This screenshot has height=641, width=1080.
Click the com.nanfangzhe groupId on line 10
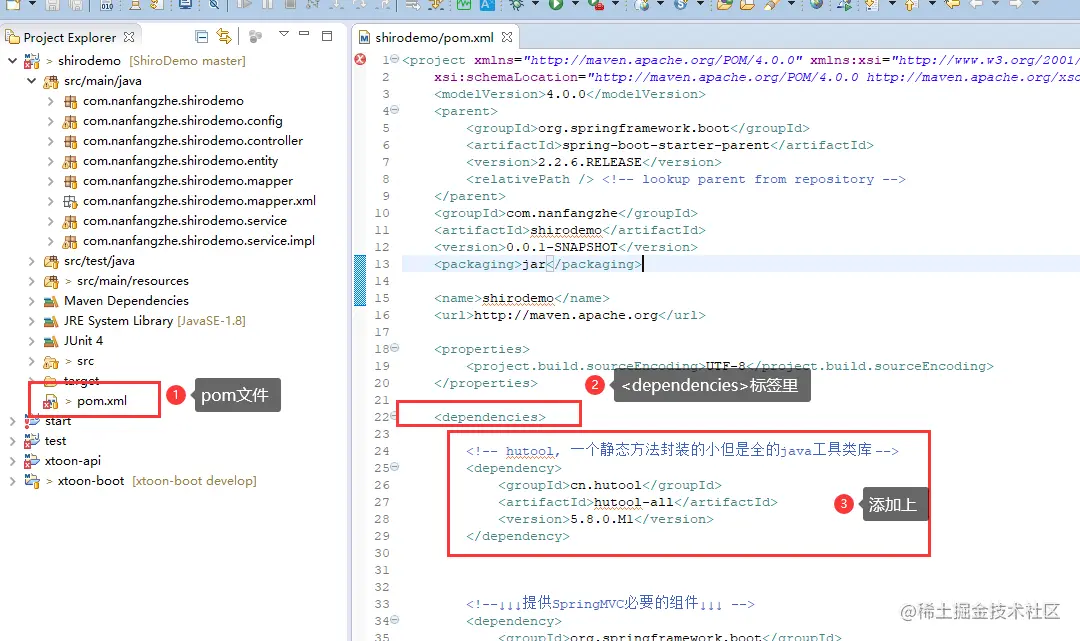[x=562, y=213]
